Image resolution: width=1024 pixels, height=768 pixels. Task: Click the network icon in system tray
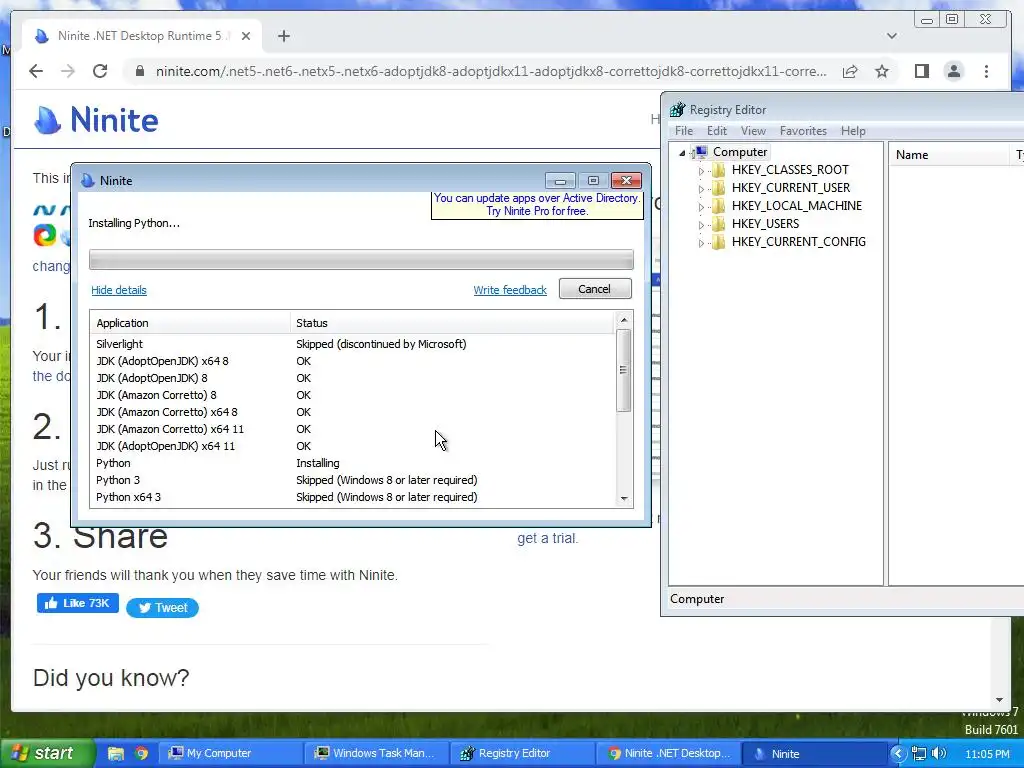pos(918,754)
